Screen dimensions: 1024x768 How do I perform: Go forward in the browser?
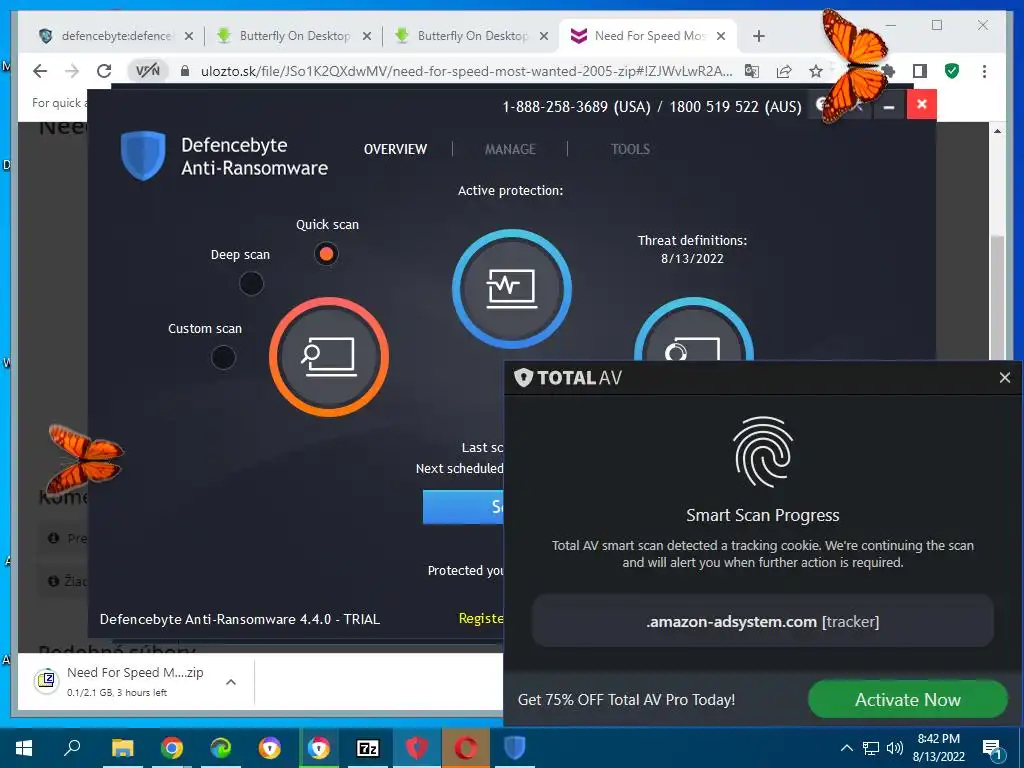[x=72, y=71]
